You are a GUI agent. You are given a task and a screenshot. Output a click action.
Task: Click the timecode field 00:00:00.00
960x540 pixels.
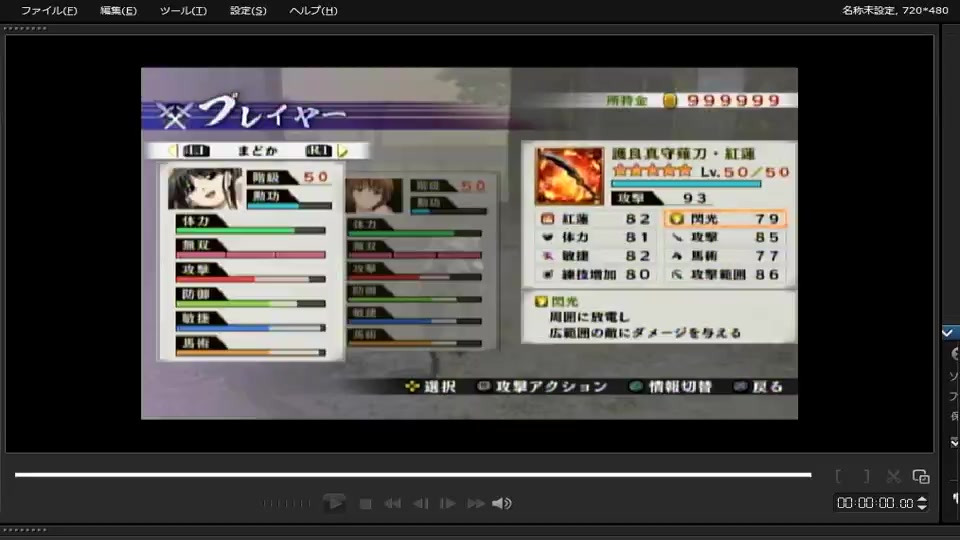[x=875, y=503]
